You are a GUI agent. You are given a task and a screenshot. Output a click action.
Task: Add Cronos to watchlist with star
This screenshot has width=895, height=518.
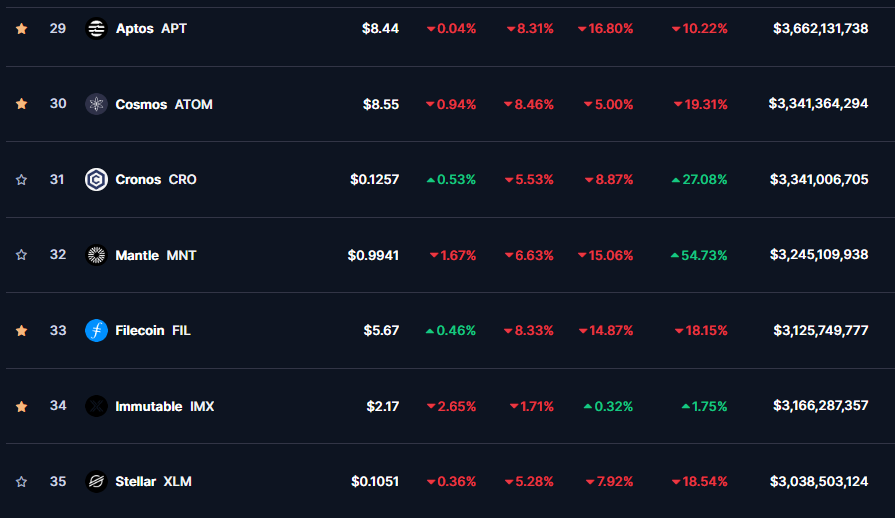(x=21, y=180)
